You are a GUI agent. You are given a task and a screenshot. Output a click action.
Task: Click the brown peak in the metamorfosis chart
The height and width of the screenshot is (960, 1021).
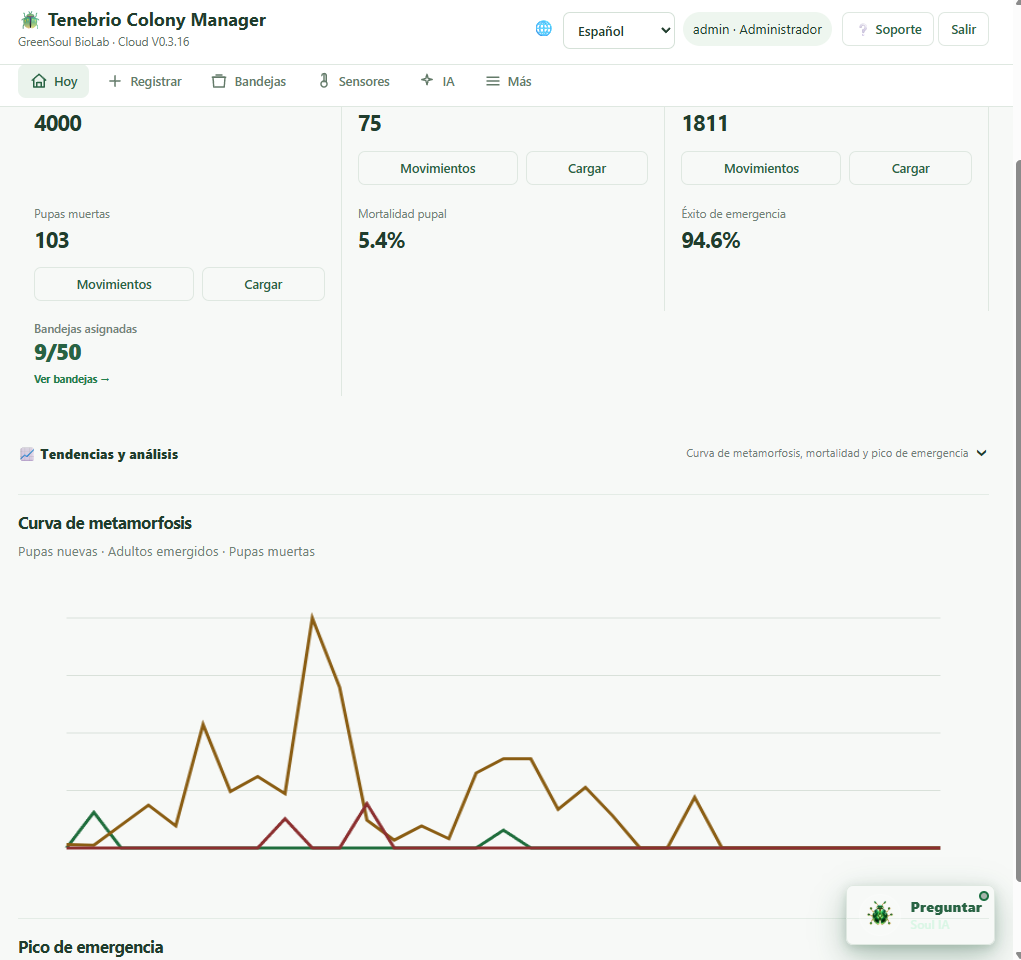[x=313, y=616]
